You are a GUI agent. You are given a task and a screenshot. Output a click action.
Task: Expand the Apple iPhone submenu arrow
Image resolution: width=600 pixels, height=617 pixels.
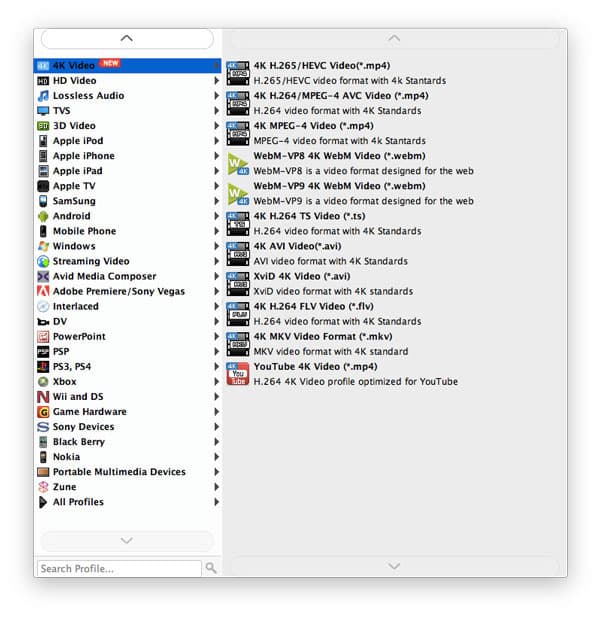coord(216,156)
